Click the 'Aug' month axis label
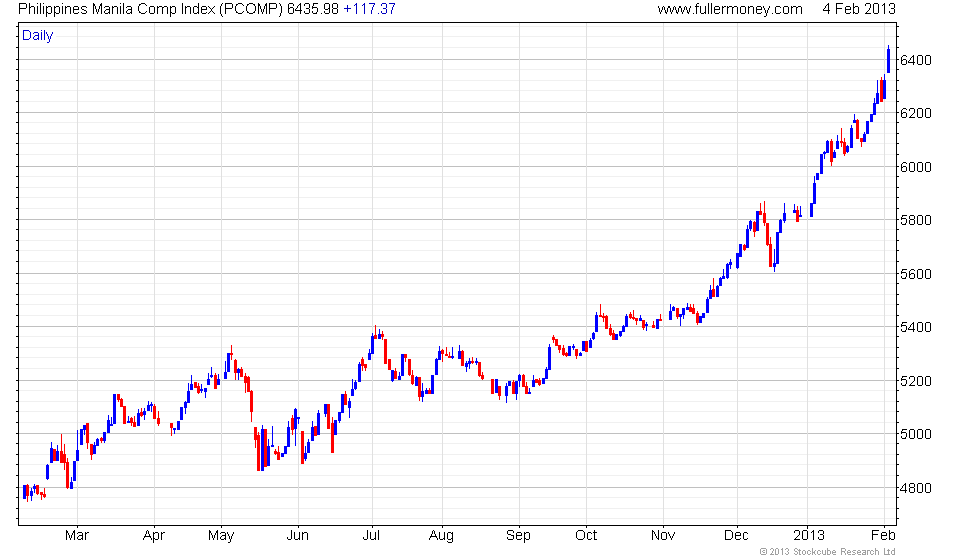The width and height of the screenshot is (980, 560). point(441,536)
